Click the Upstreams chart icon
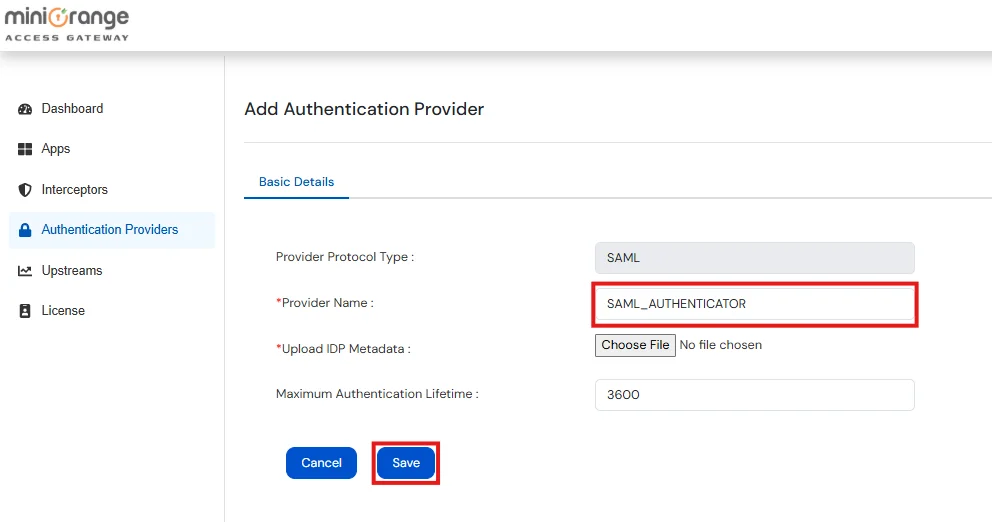This screenshot has height=522, width=992. 25,271
